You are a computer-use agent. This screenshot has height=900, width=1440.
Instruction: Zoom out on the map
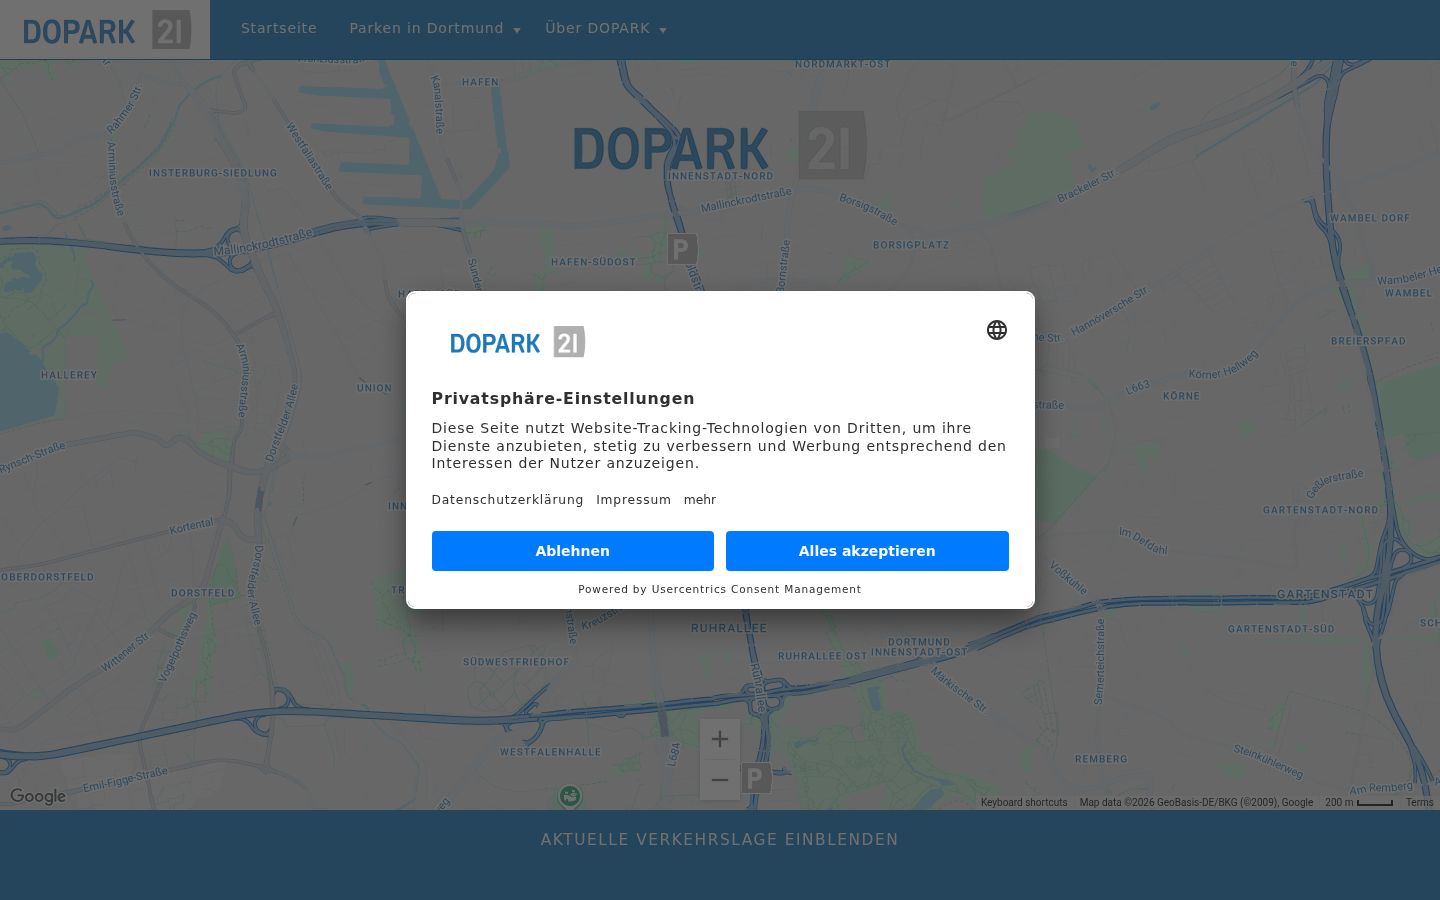click(720, 780)
